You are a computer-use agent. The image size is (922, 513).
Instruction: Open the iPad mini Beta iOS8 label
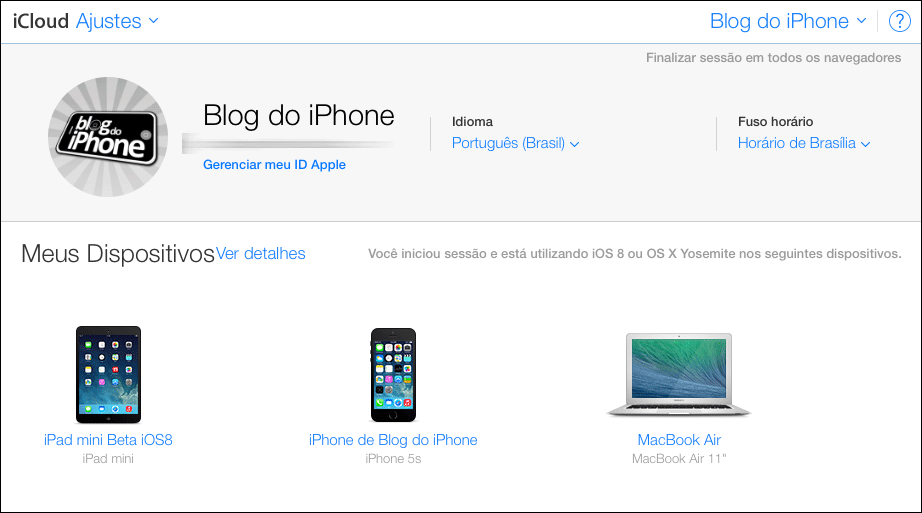(108, 440)
